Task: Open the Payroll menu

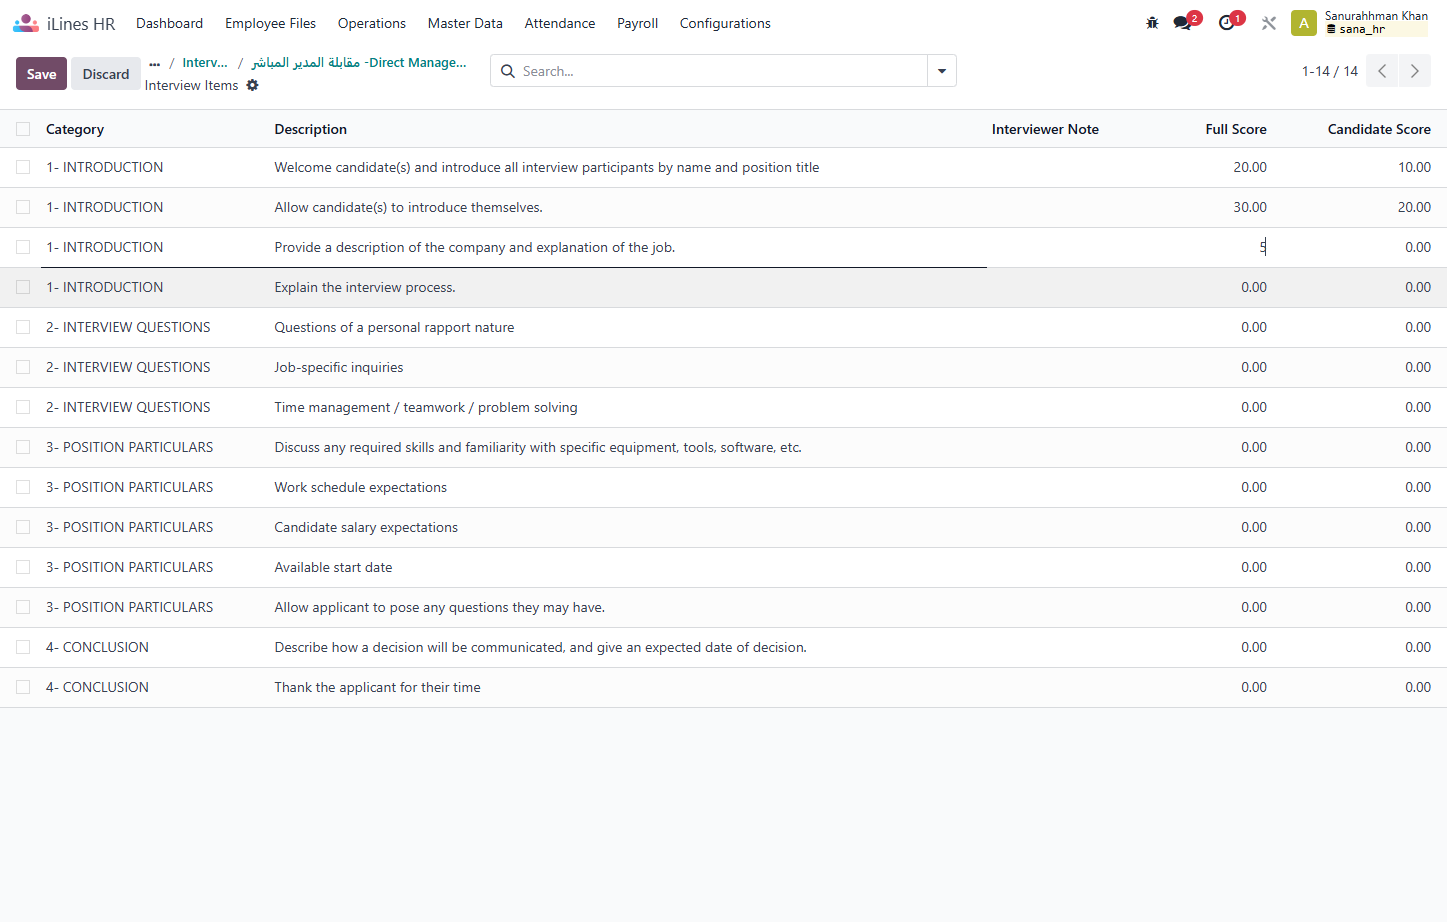Action: coord(637,23)
